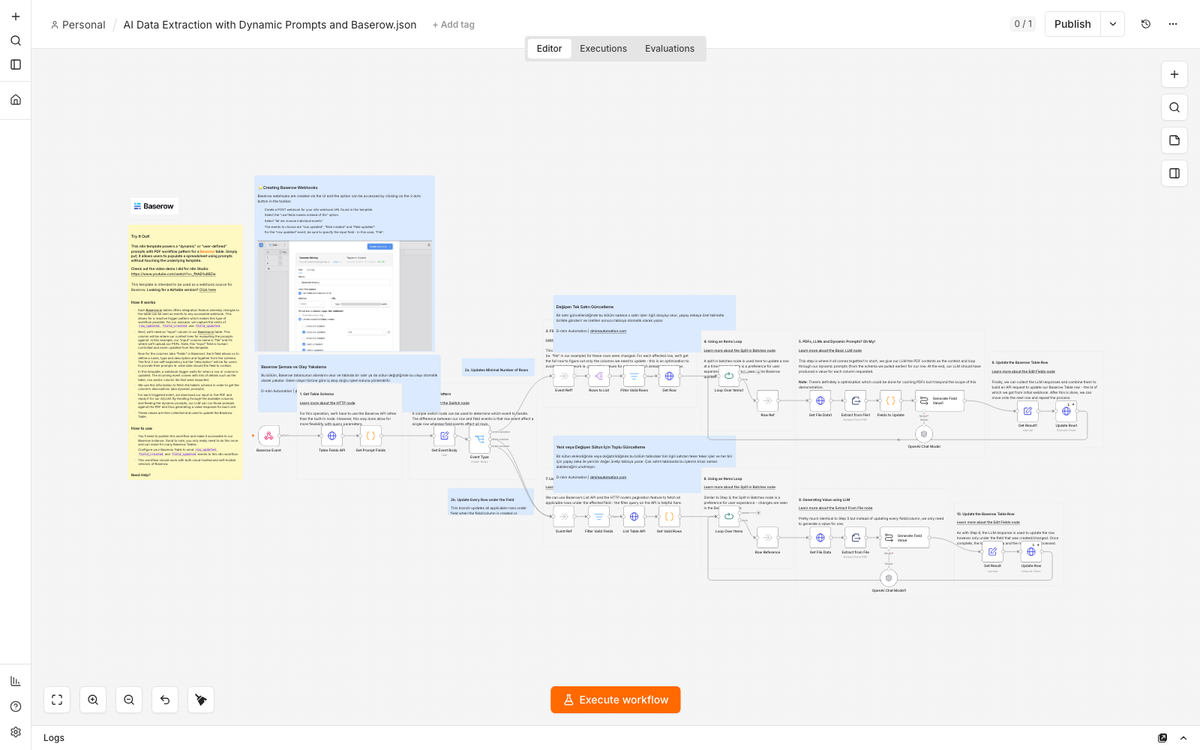Open search in the left sidebar

(15, 40)
